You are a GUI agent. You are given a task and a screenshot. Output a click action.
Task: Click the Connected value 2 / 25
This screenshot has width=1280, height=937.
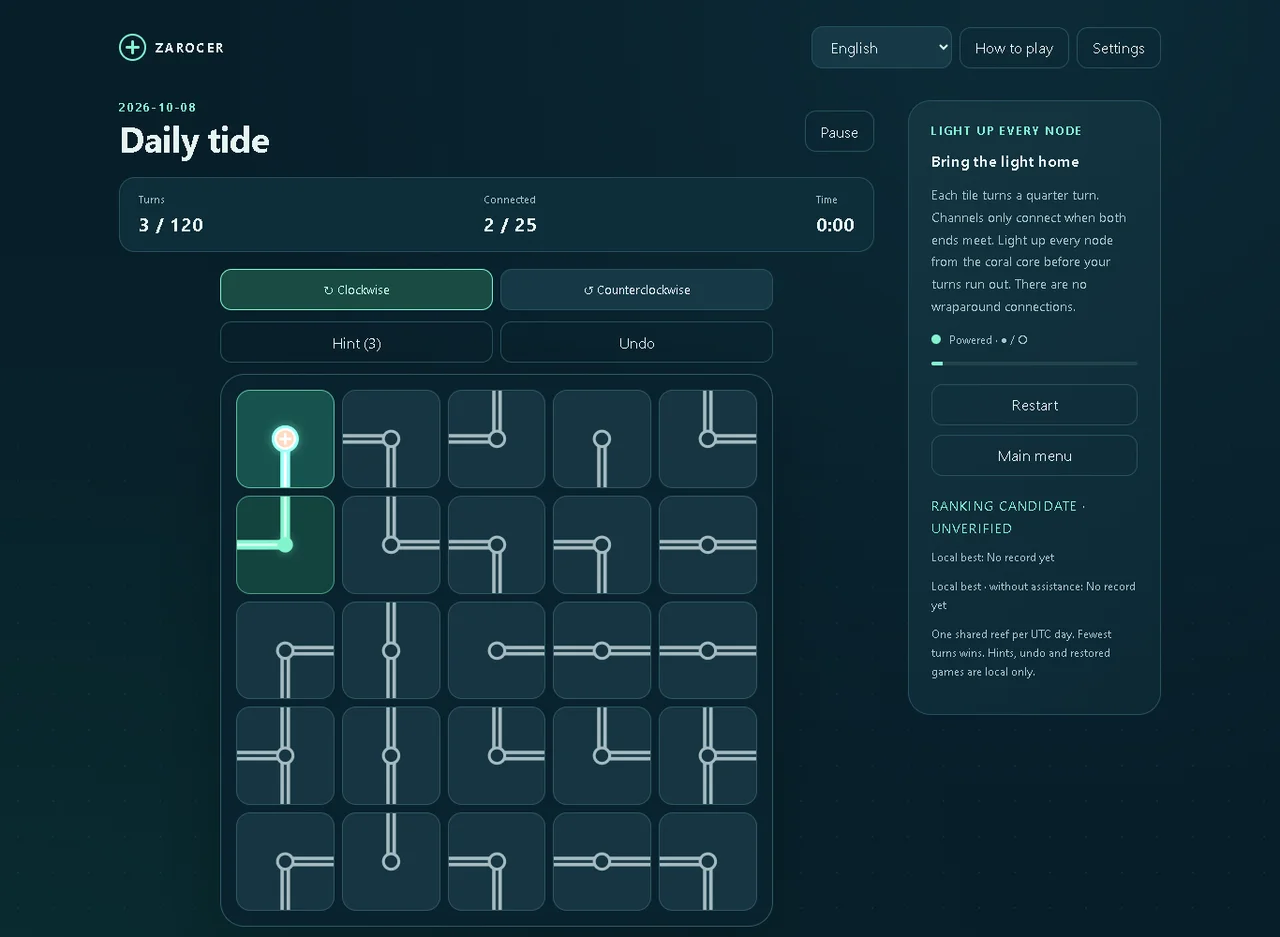pos(510,225)
